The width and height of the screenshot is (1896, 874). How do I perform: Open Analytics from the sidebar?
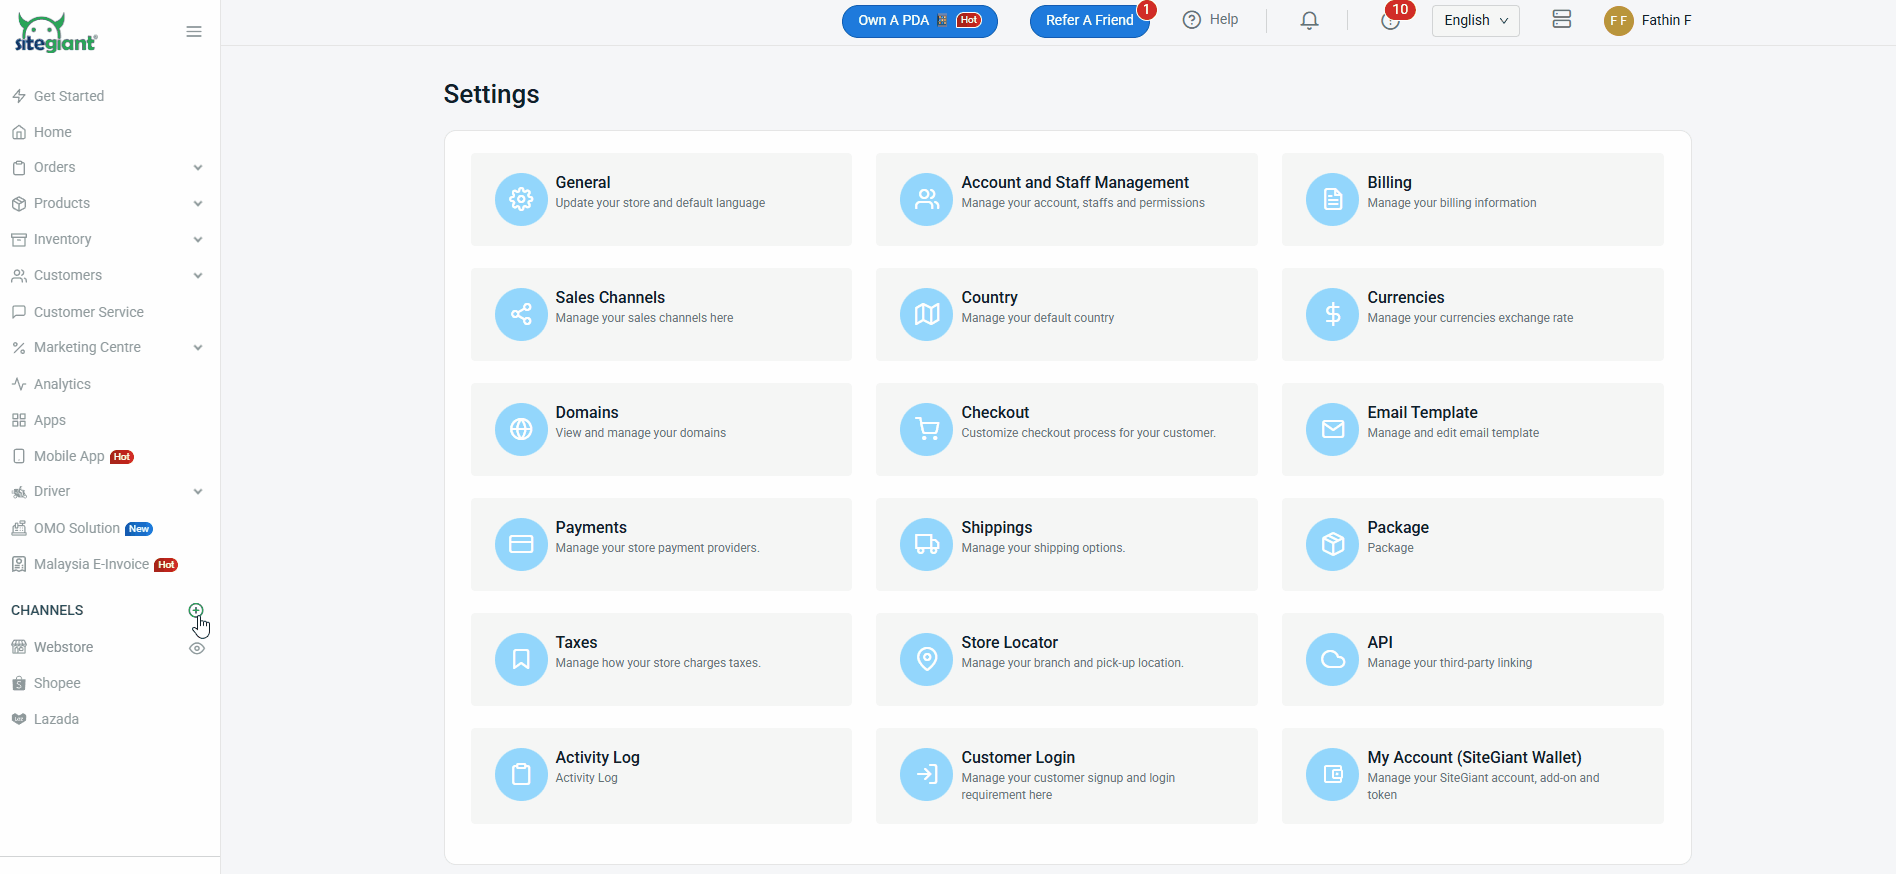(x=62, y=384)
